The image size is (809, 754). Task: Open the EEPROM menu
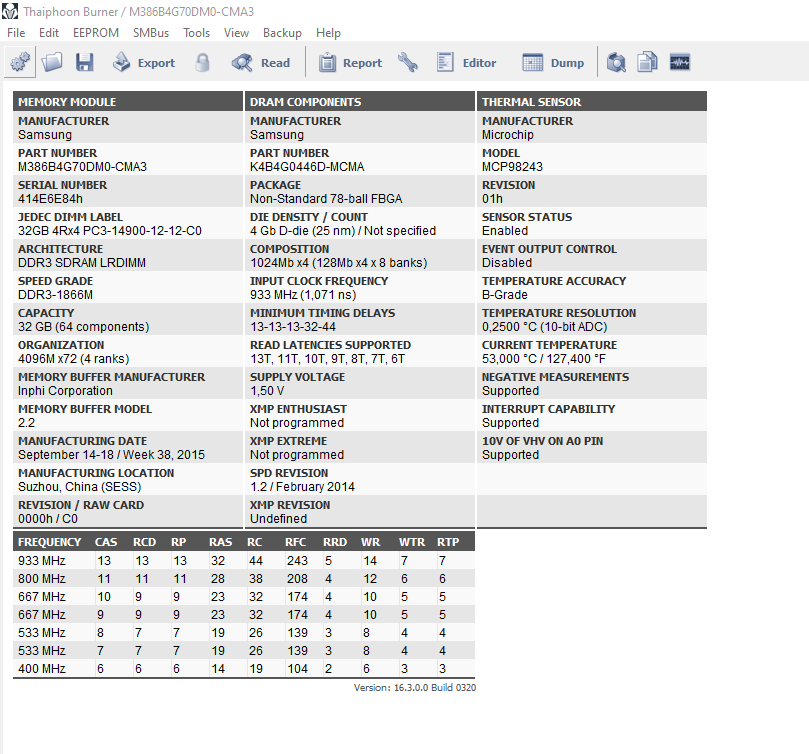96,33
